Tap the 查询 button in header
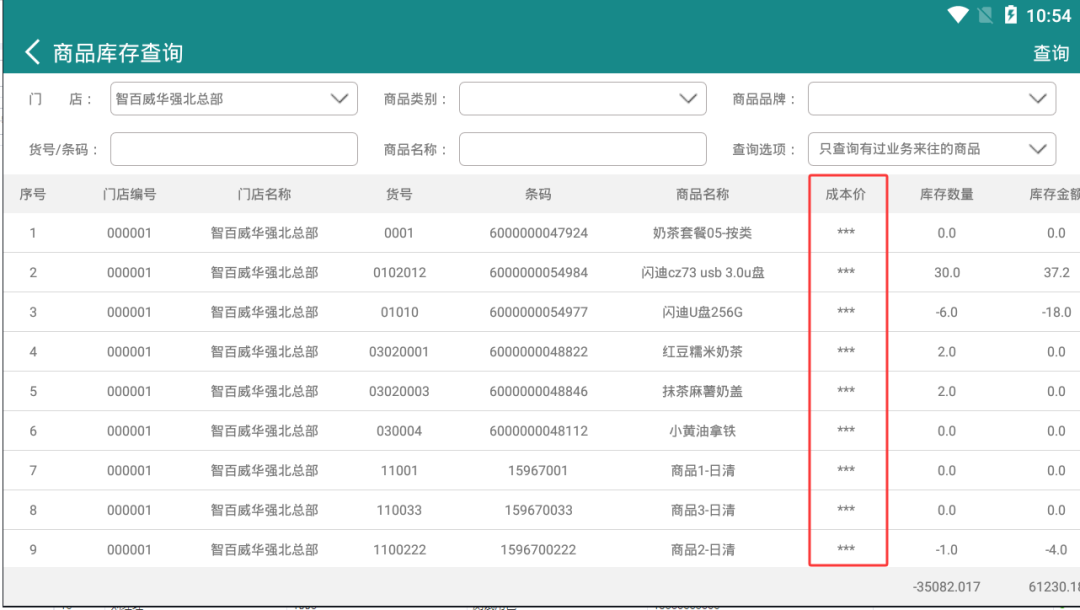The height and width of the screenshot is (610, 1080). point(1051,53)
